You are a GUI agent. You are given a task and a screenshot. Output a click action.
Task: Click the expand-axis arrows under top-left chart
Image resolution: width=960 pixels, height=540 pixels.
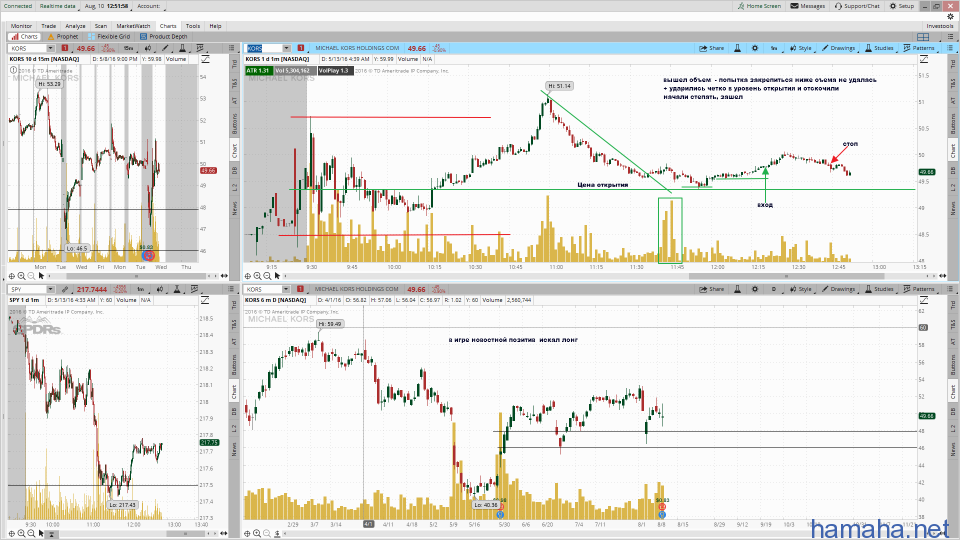[224, 276]
